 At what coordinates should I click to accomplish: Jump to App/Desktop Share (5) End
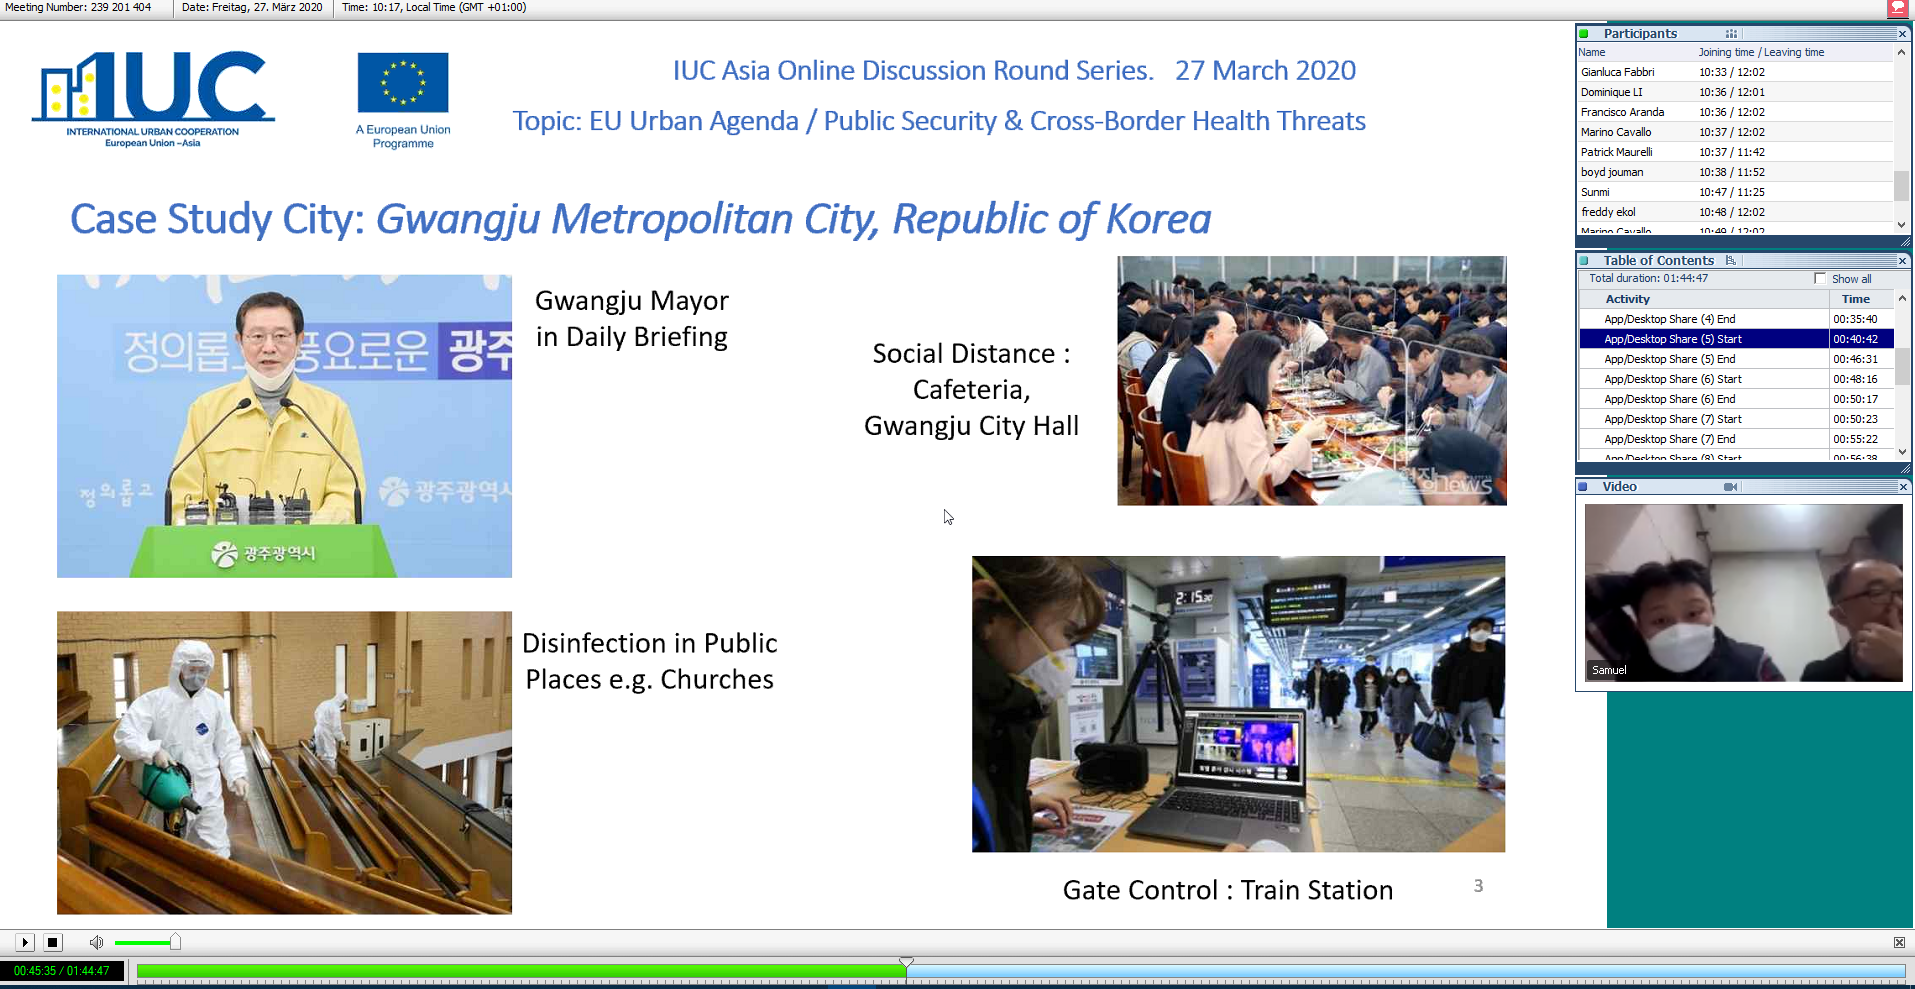(1669, 359)
